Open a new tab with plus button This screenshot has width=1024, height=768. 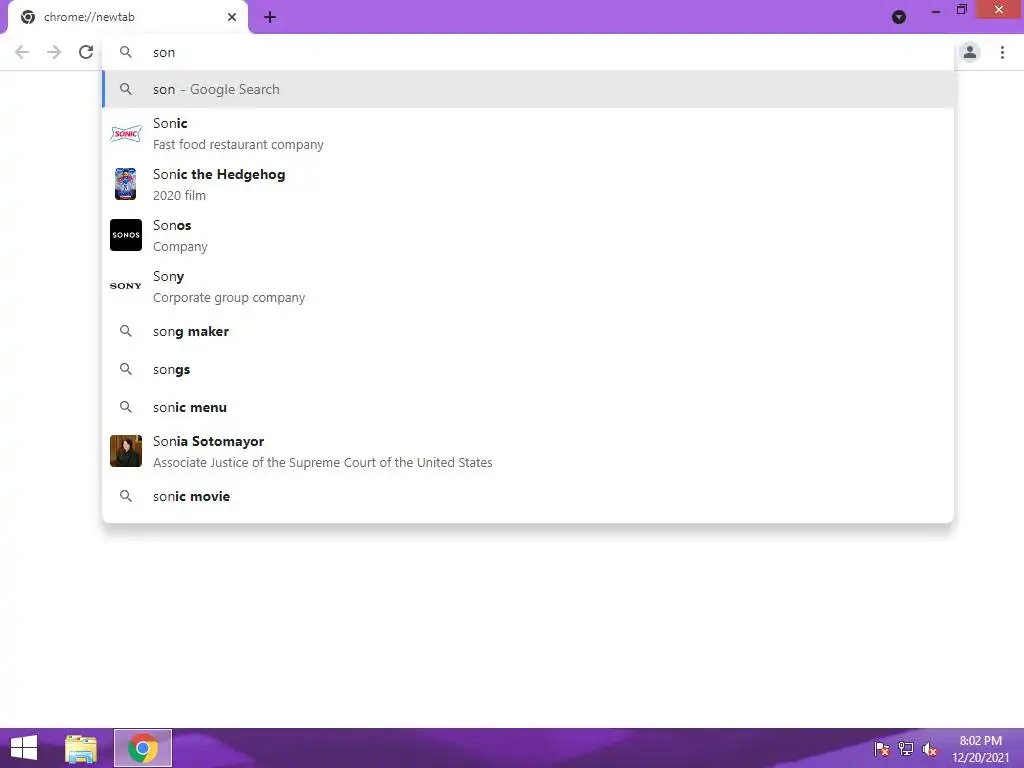[x=270, y=18]
